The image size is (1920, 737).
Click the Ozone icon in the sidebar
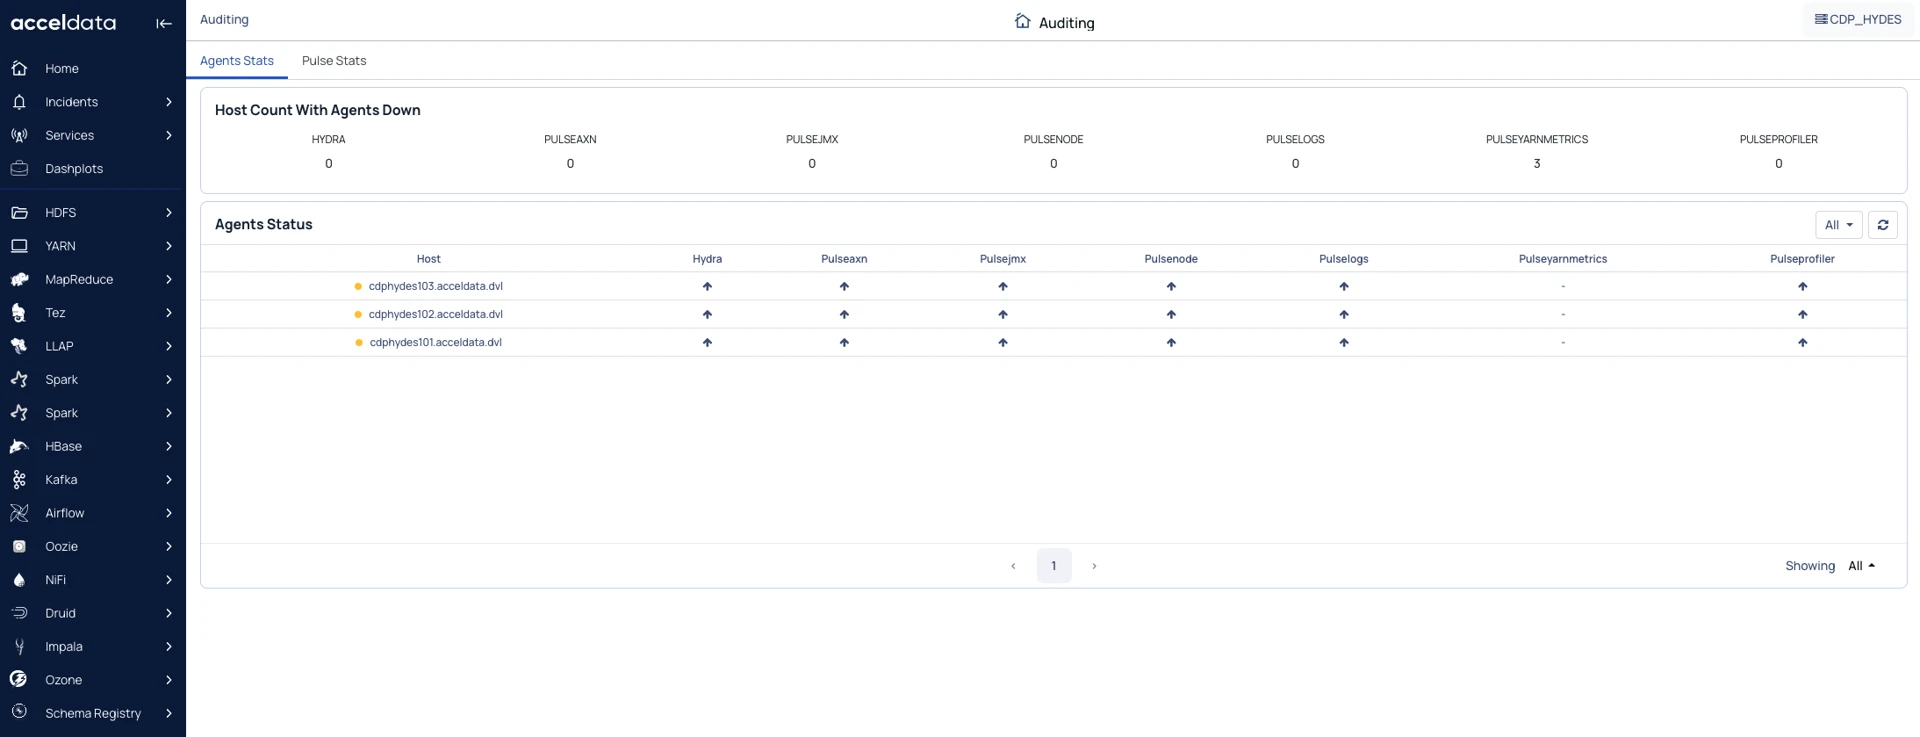[19, 680]
